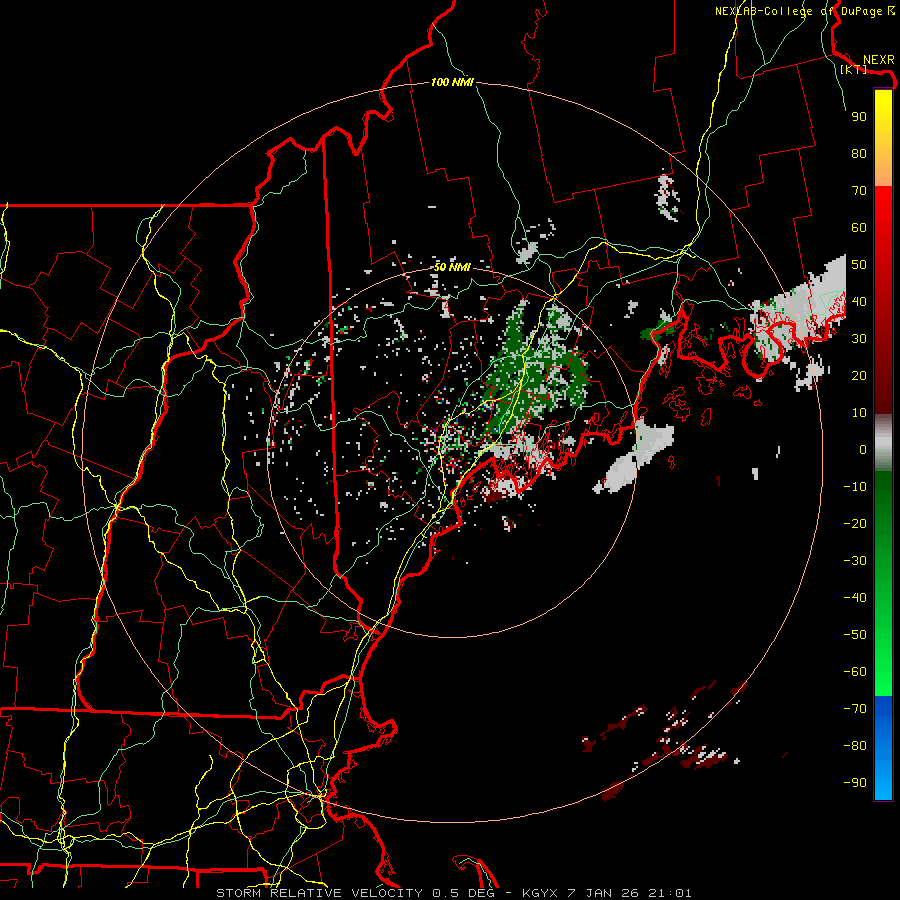Viewport: 900px width, 900px height.
Task: Click the -30 label on velocity scale
Action: pos(855,561)
